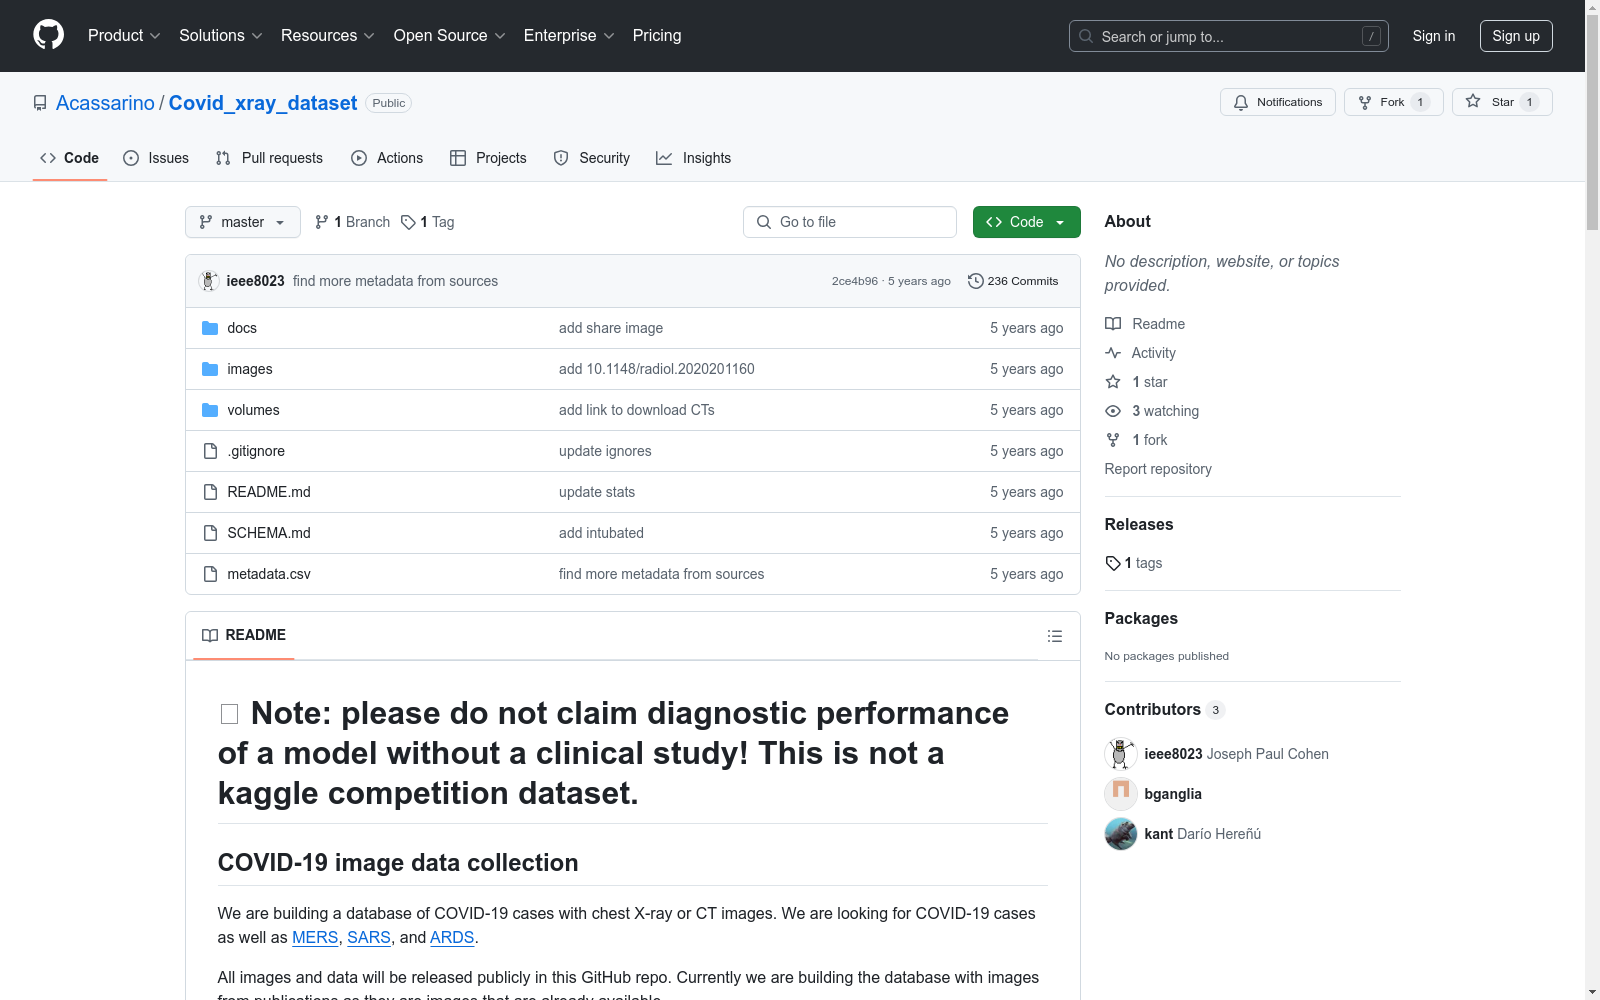
Task: View the 1 Branch link
Action: click(352, 222)
